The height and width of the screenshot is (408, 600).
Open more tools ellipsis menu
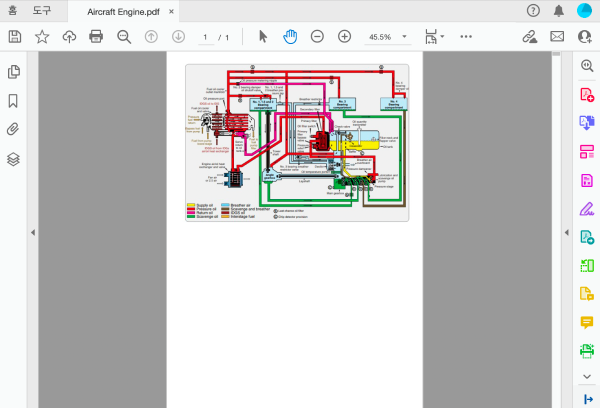point(466,37)
